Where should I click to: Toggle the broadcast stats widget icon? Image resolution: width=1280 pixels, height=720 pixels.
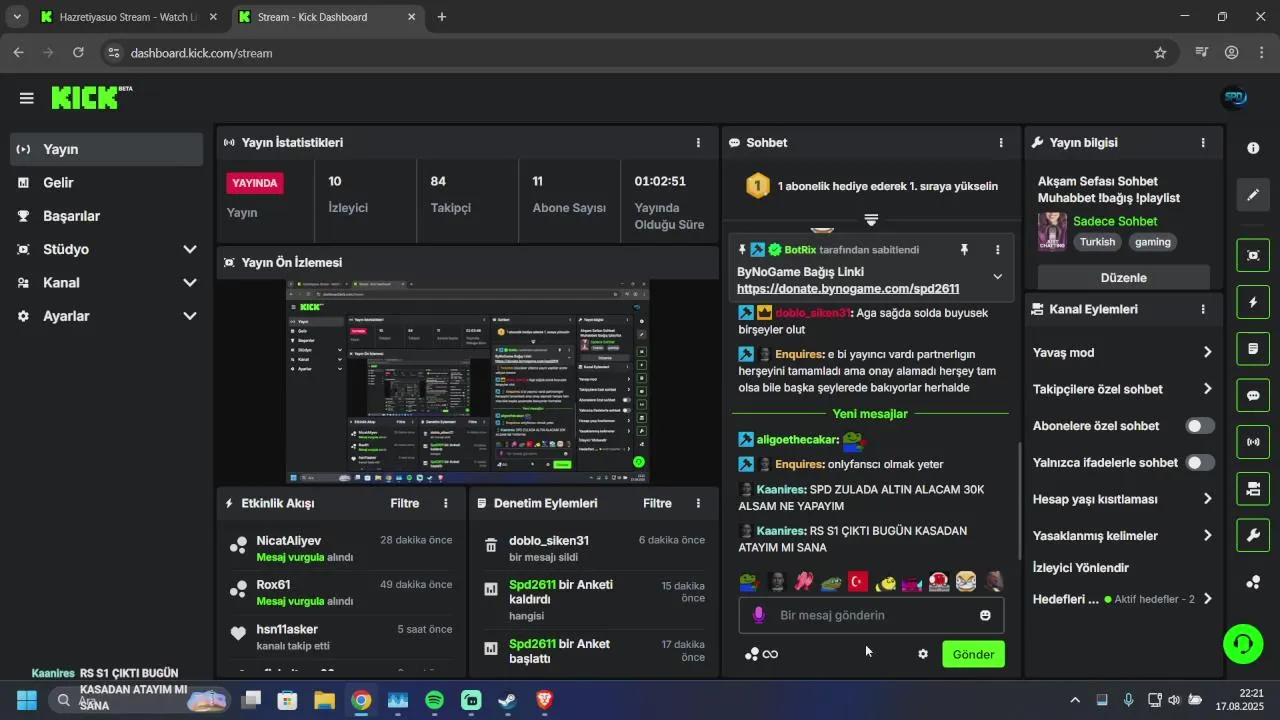click(x=1253, y=442)
